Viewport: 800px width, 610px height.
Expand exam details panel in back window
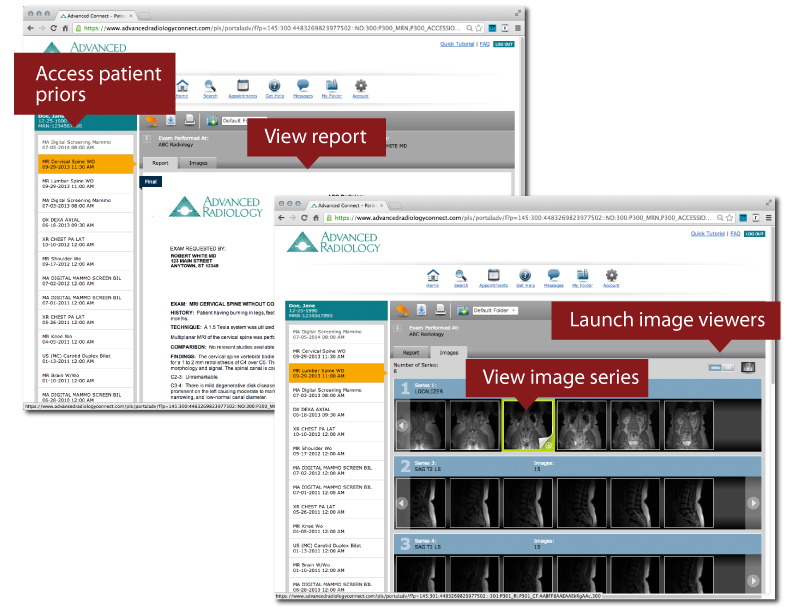147,138
